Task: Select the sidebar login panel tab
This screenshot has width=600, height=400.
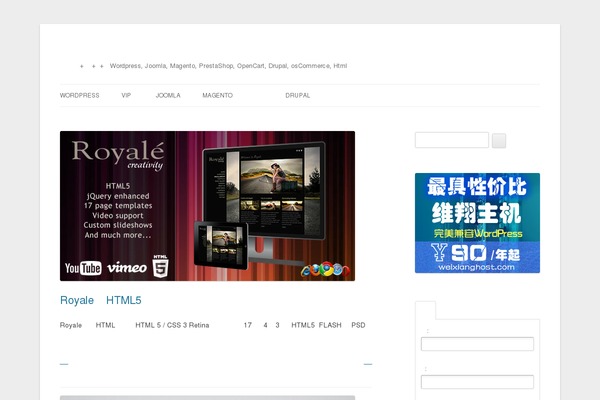Action: 425,310
